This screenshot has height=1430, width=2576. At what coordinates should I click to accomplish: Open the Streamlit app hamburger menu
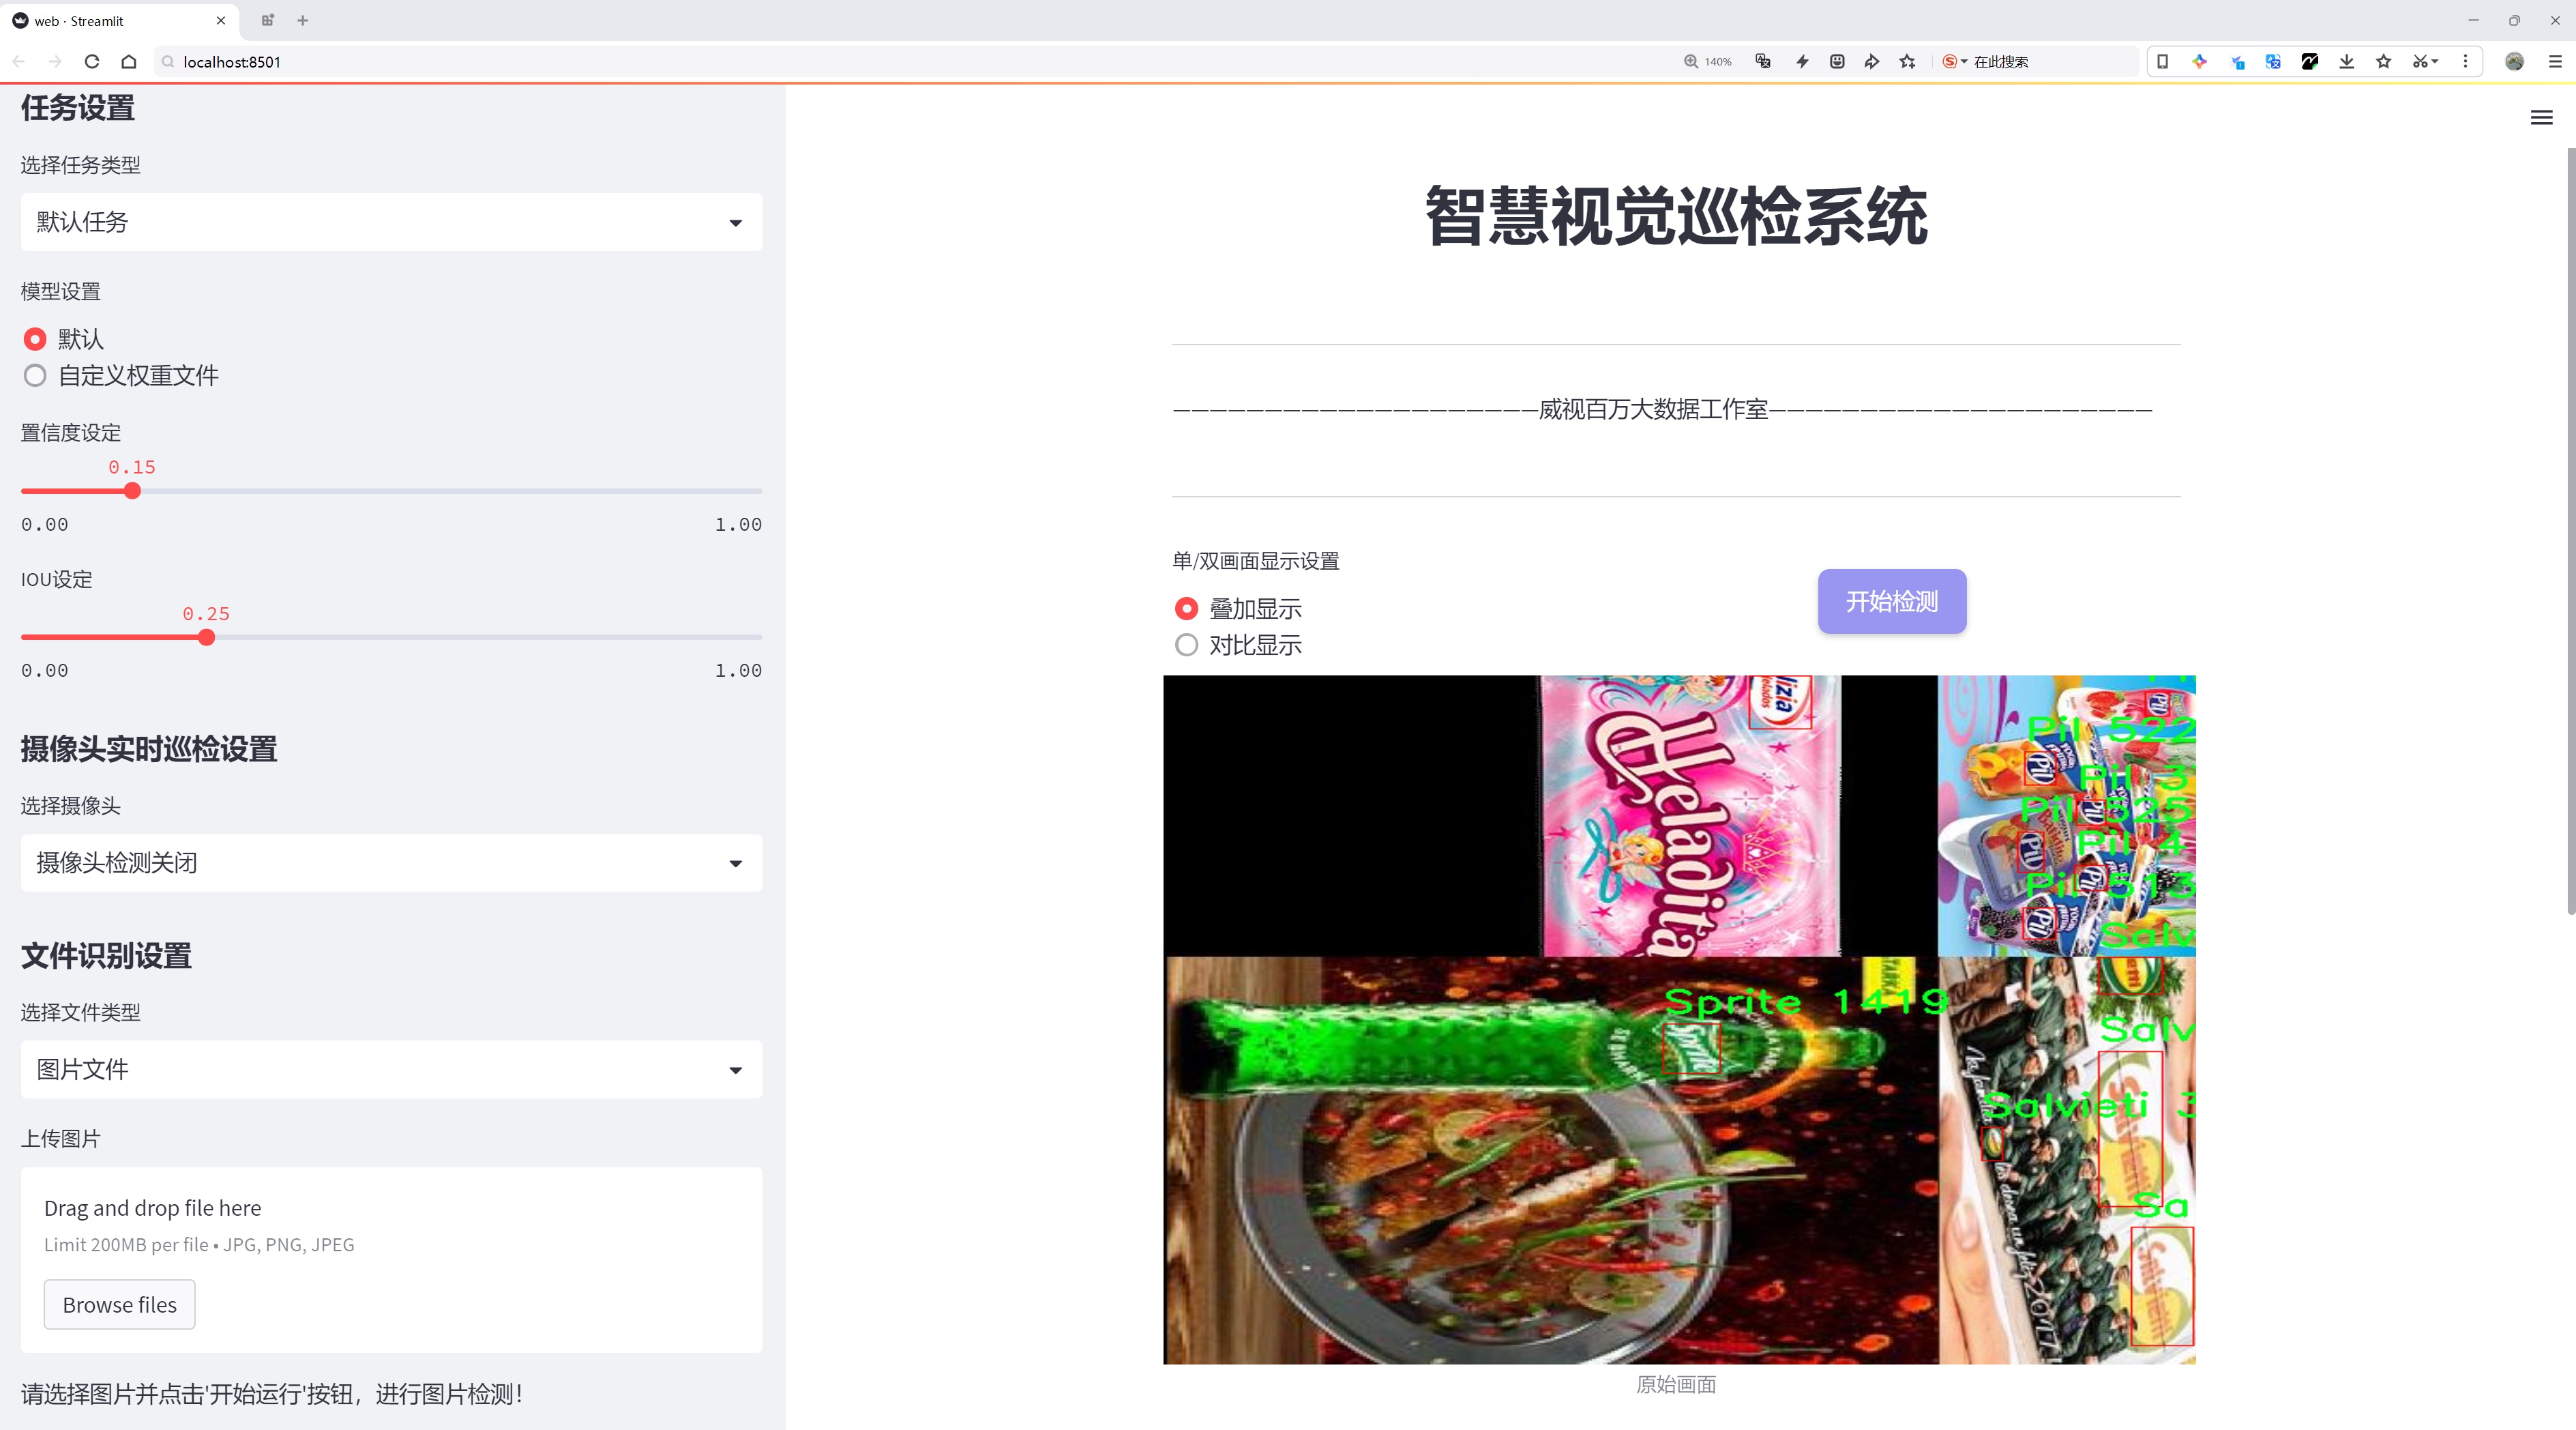[2541, 118]
